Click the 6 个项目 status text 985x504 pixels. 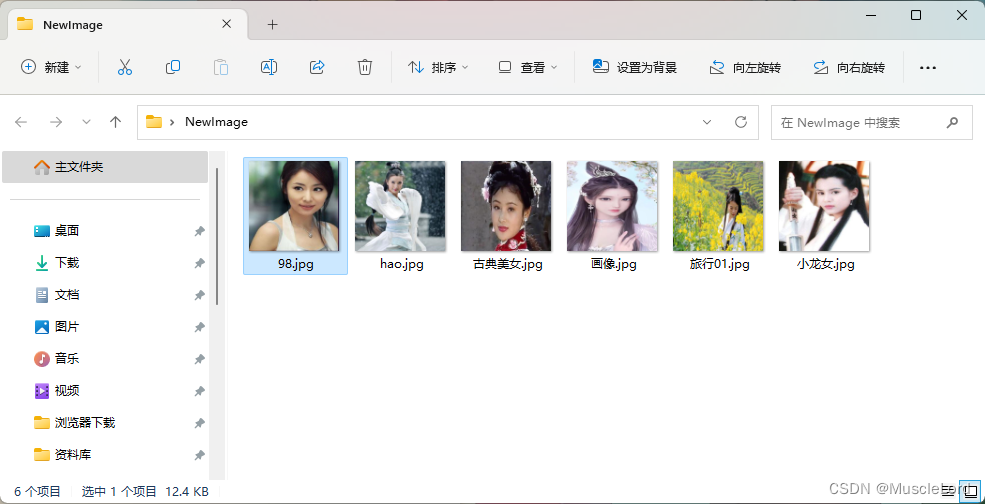point(38,491)
